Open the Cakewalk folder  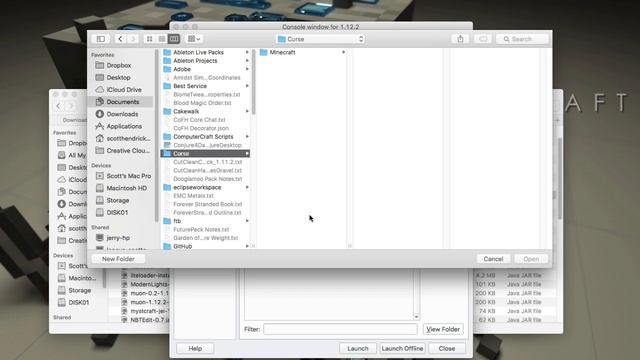[x=186, y=111]
